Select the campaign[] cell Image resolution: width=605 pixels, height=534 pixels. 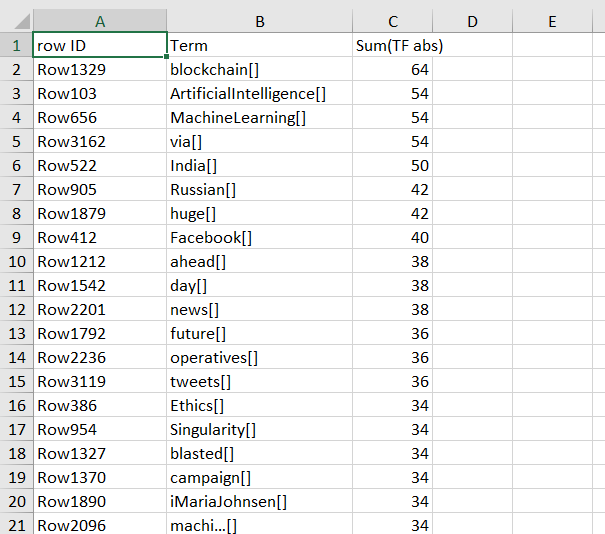coord(260,478)
